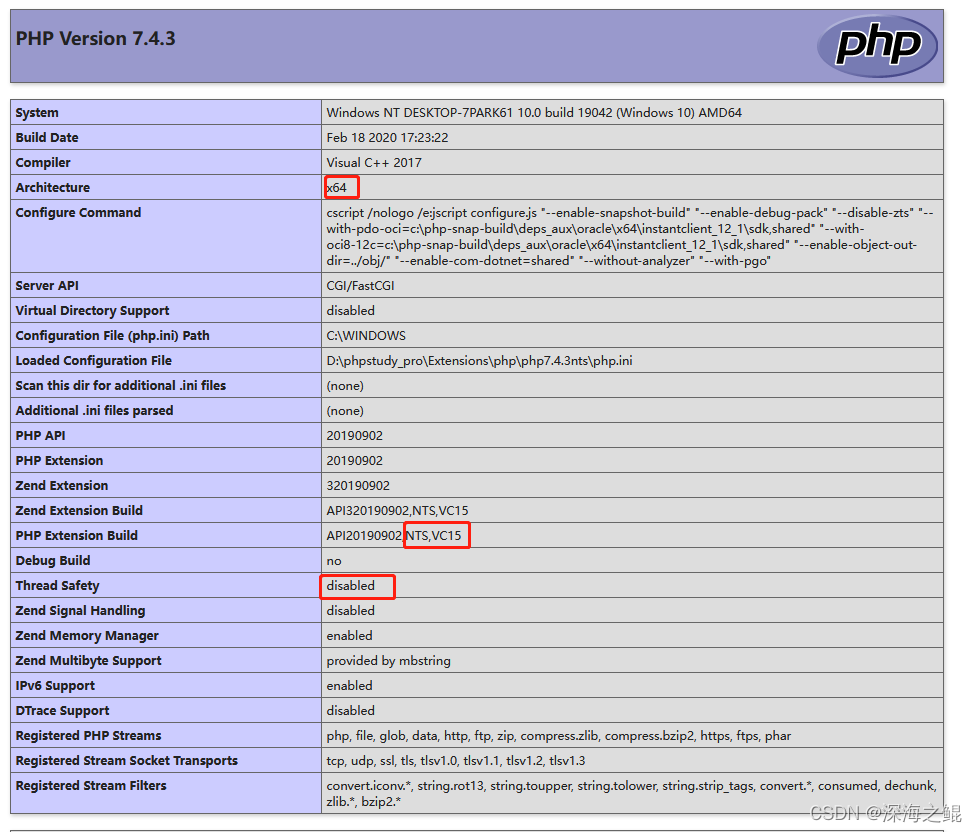The height and width of the screenshot is (832, 977).
Task: Select the 'provided by mbstring' value
Action: tap(388, 660)
